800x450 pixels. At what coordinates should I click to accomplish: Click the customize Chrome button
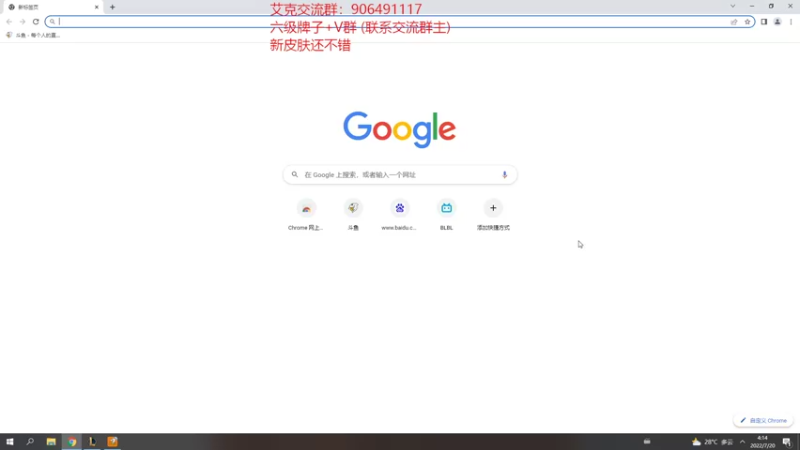tap(763, 420)
